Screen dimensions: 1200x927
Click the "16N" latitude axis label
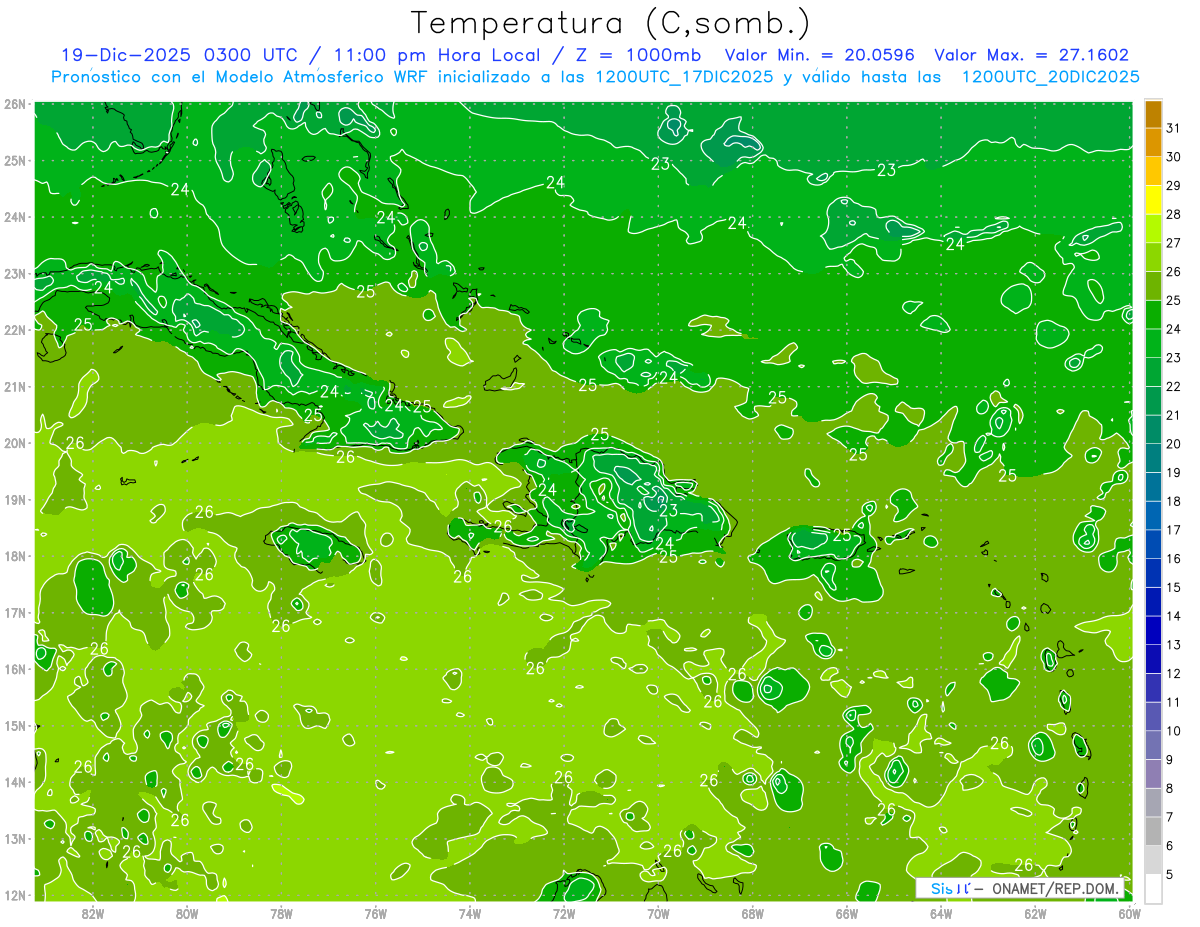[15, 669]
